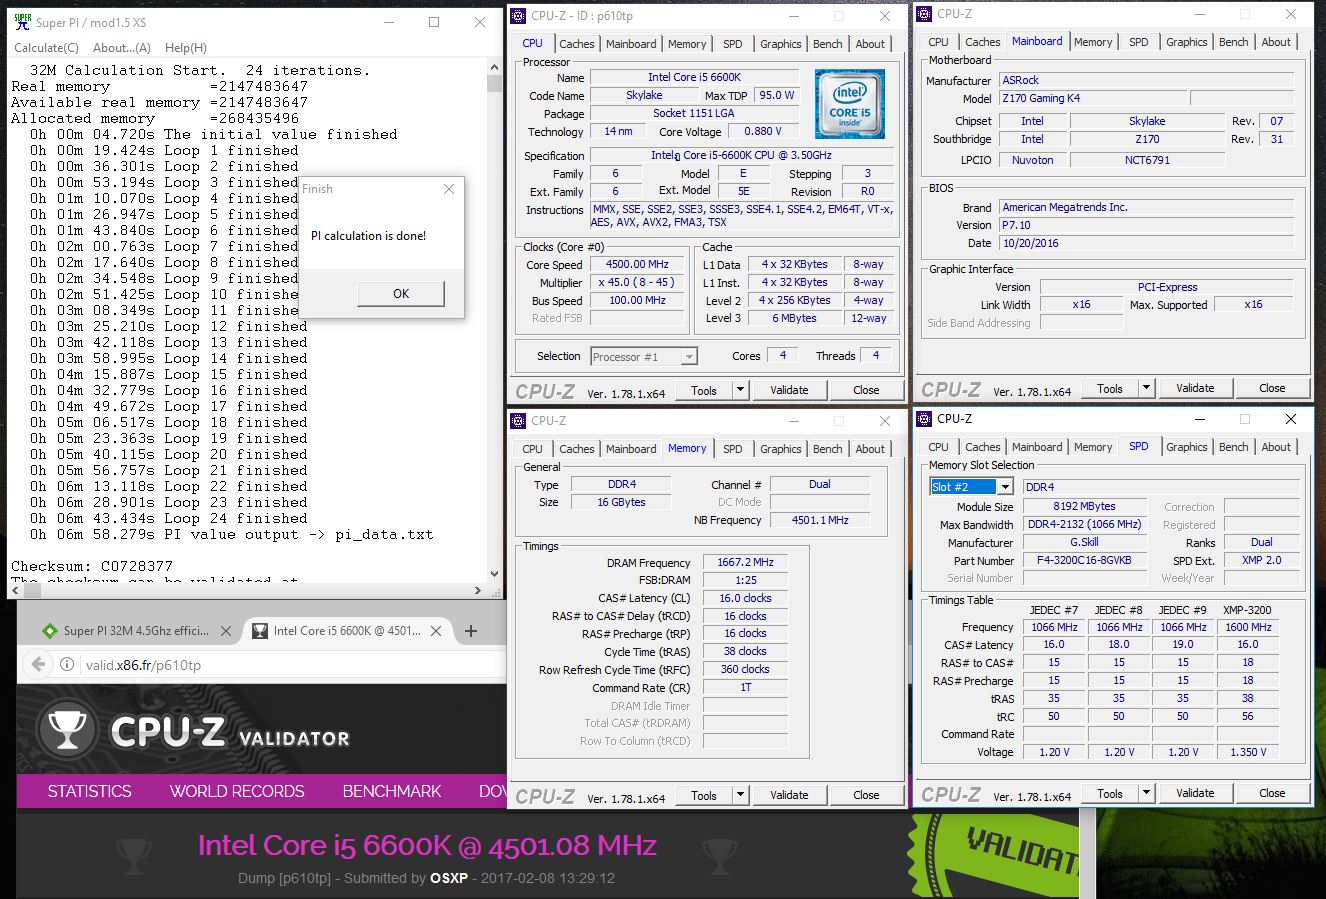Click the Checksum: C0728377 line
Screen dimensions: 1326x899
click(x=92, y=566)
